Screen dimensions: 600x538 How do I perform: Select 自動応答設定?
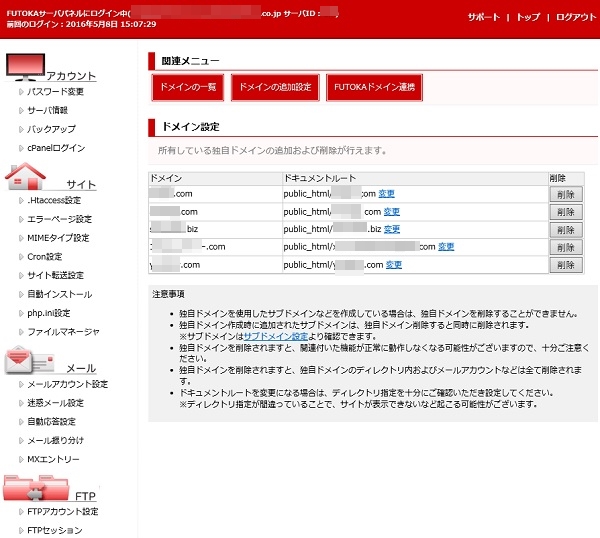pos(51,422)
